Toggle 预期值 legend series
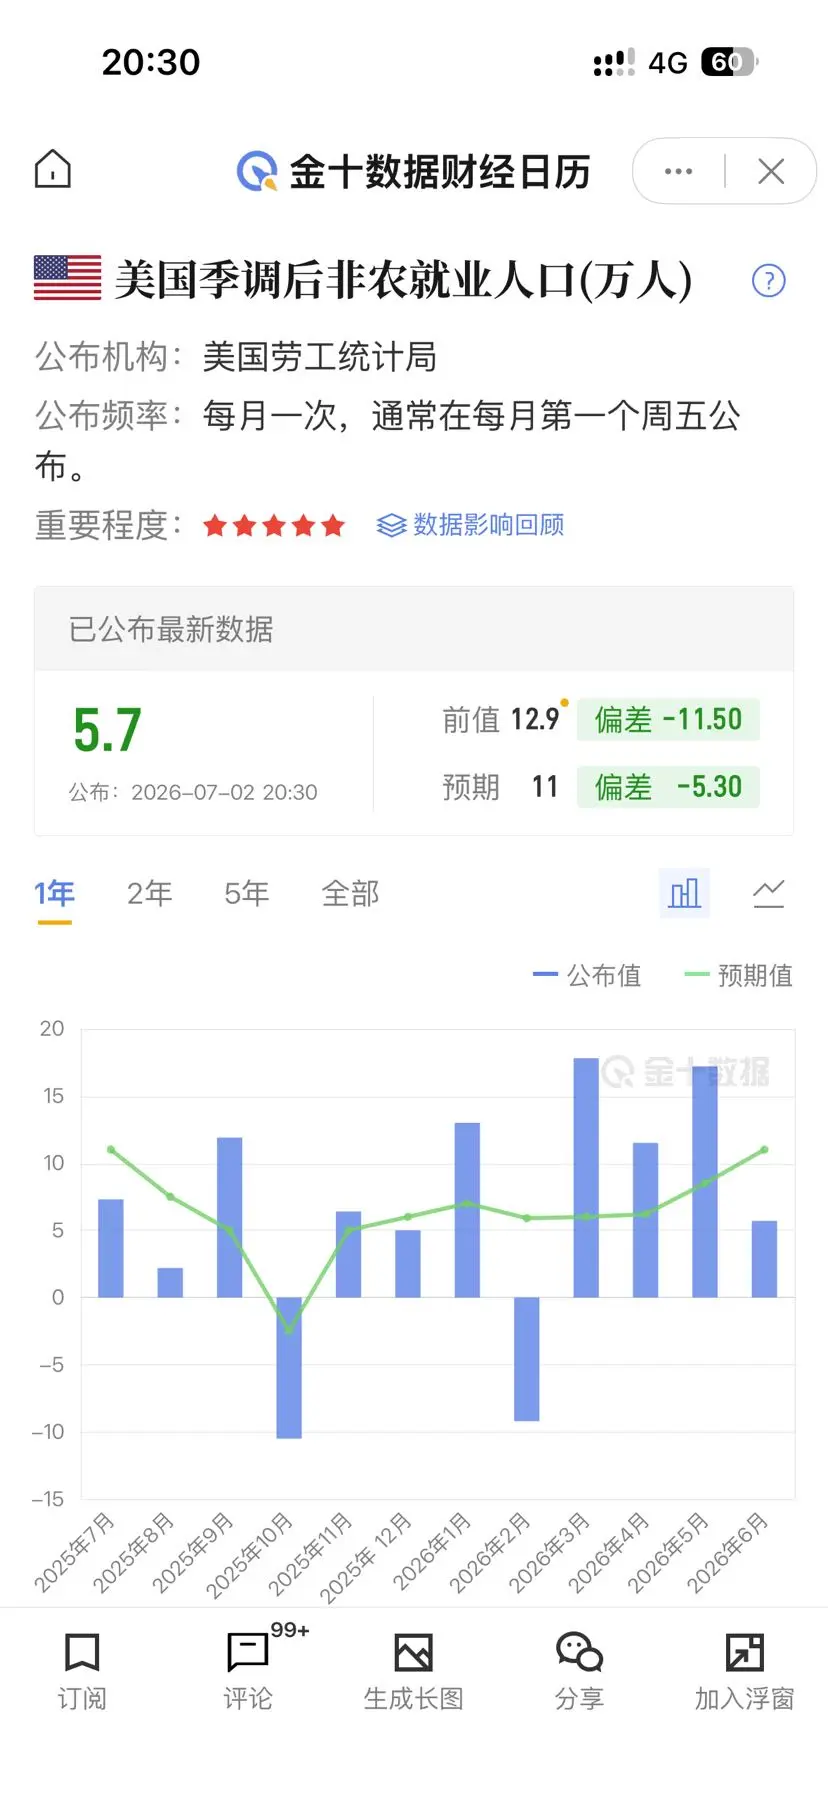The height and width of the screenshot is (1796, 828). pyautogui.click(x=738, y=975)
